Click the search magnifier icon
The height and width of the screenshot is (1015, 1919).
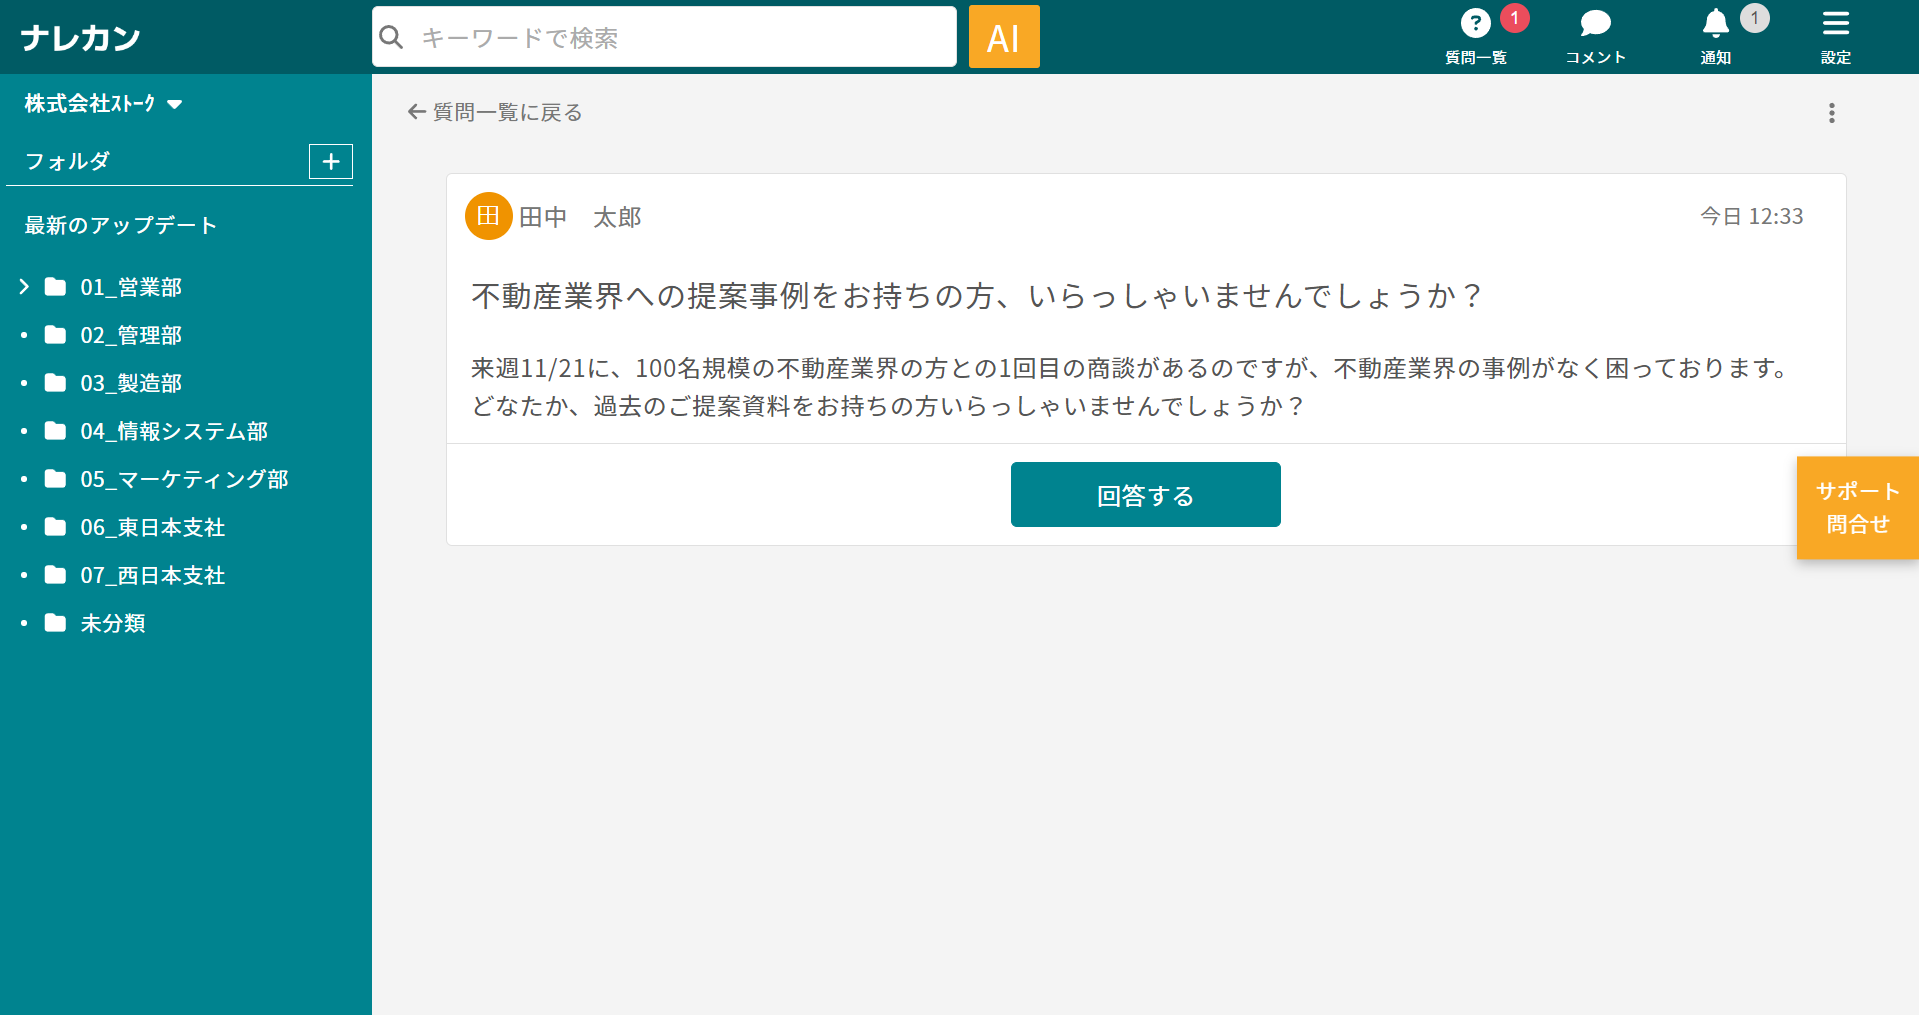click(392, 37)
